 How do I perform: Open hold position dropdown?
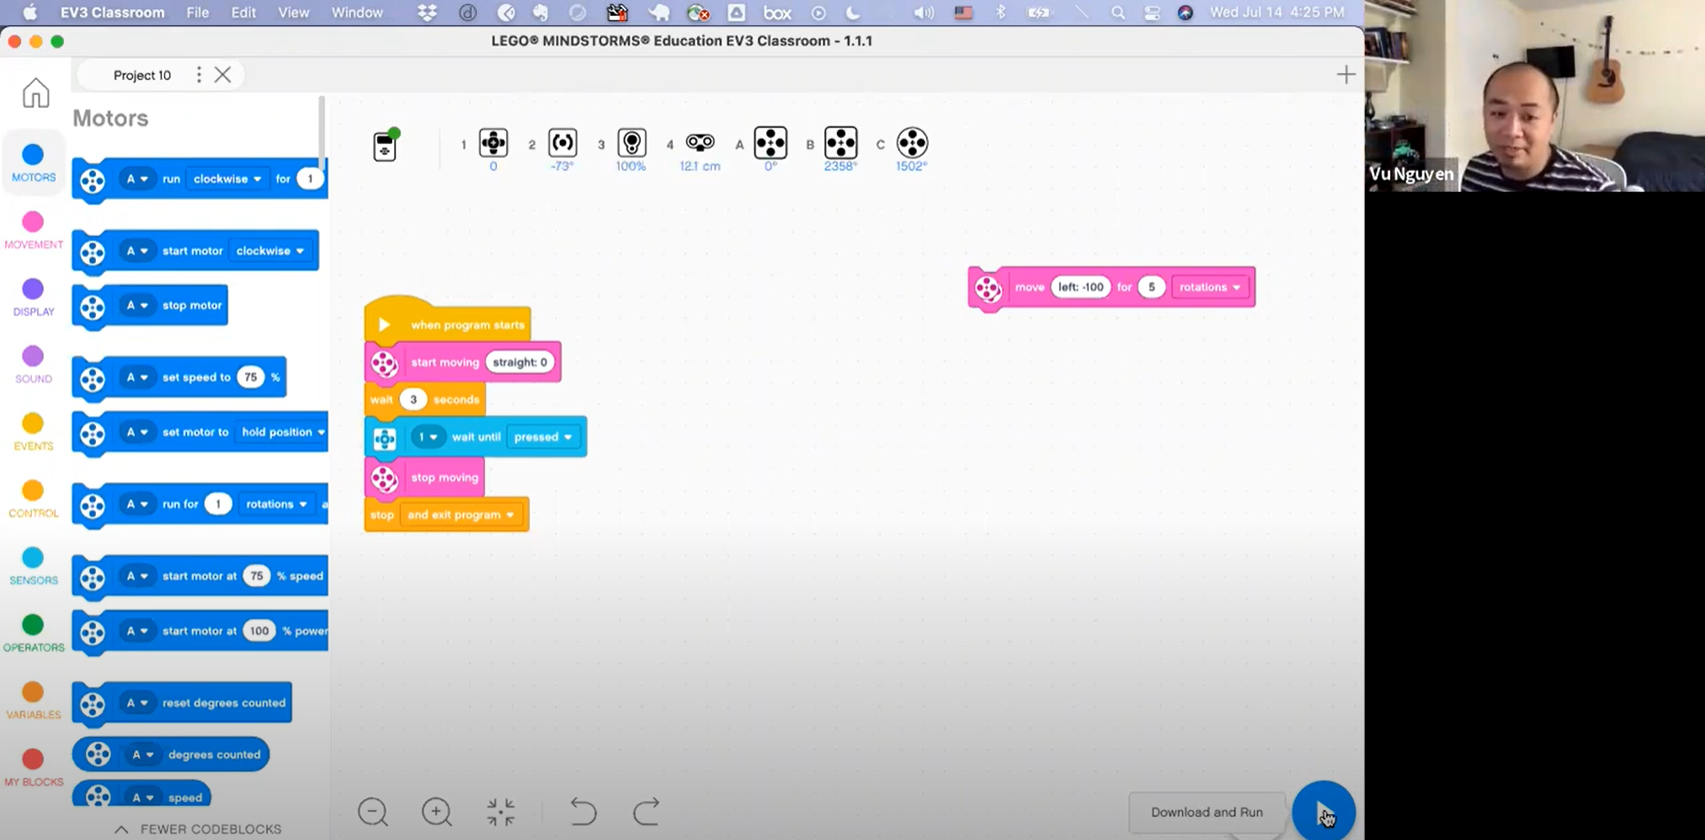point(283,432)
